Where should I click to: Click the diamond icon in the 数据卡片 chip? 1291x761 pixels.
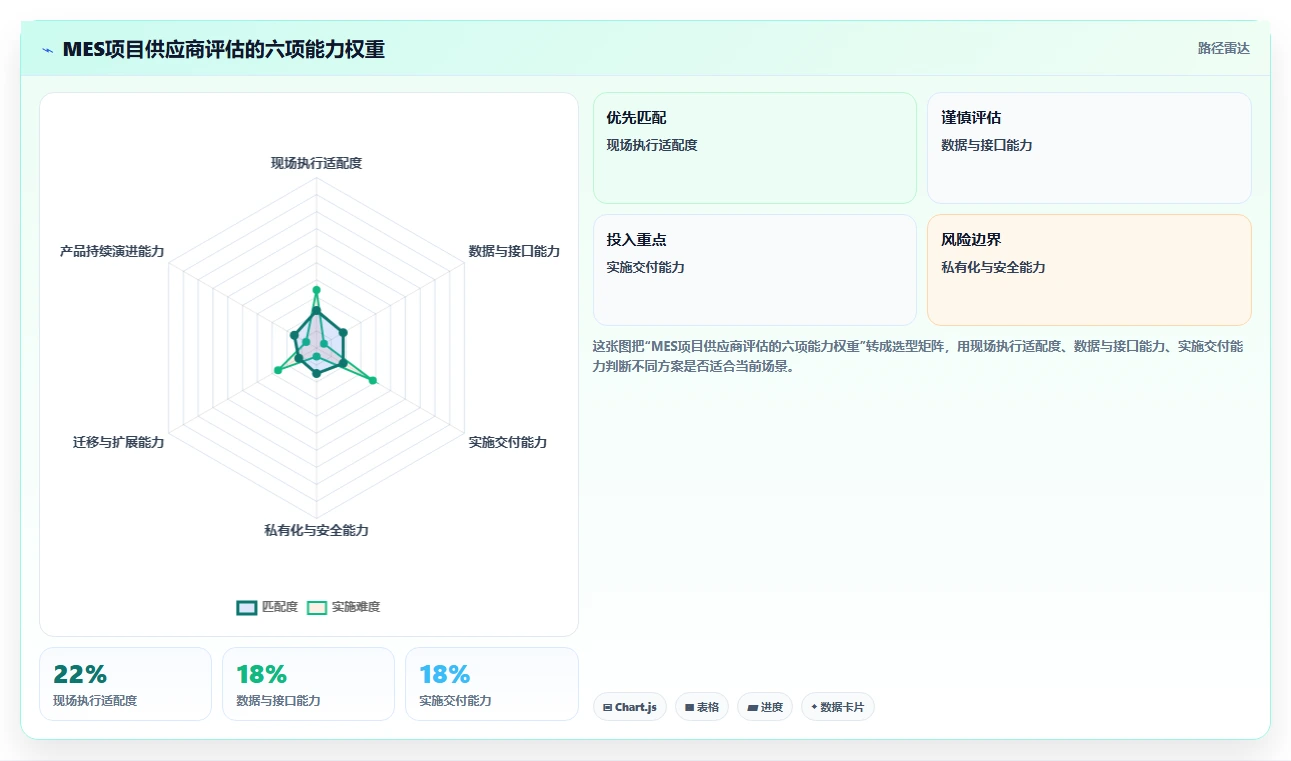[x=814, y=707]
